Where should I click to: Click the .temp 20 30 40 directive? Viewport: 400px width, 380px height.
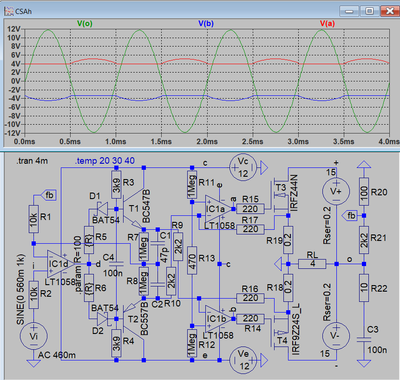point(105,161)
